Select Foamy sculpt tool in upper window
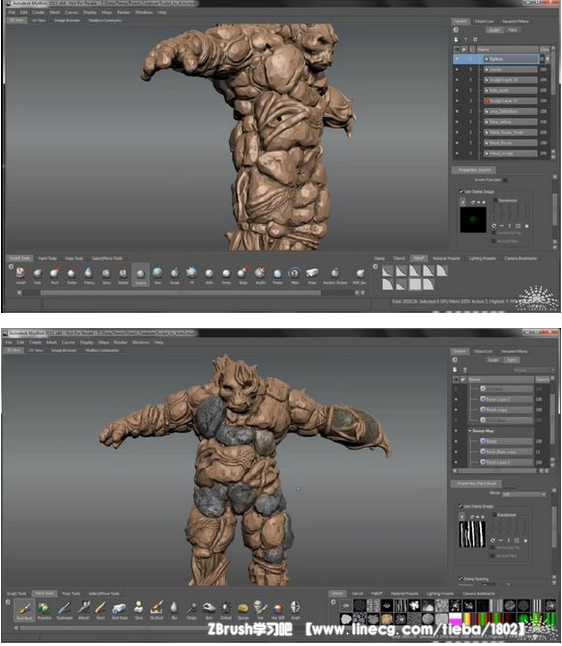This screenshot has width=562, height=646. point(89,274)
